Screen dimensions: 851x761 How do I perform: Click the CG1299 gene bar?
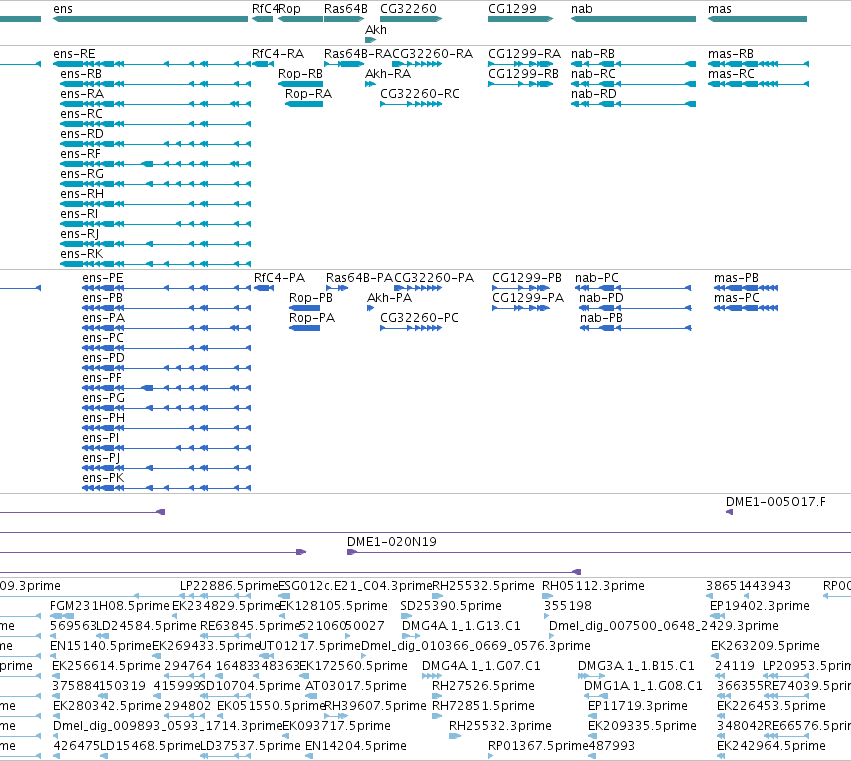point(520,19)
